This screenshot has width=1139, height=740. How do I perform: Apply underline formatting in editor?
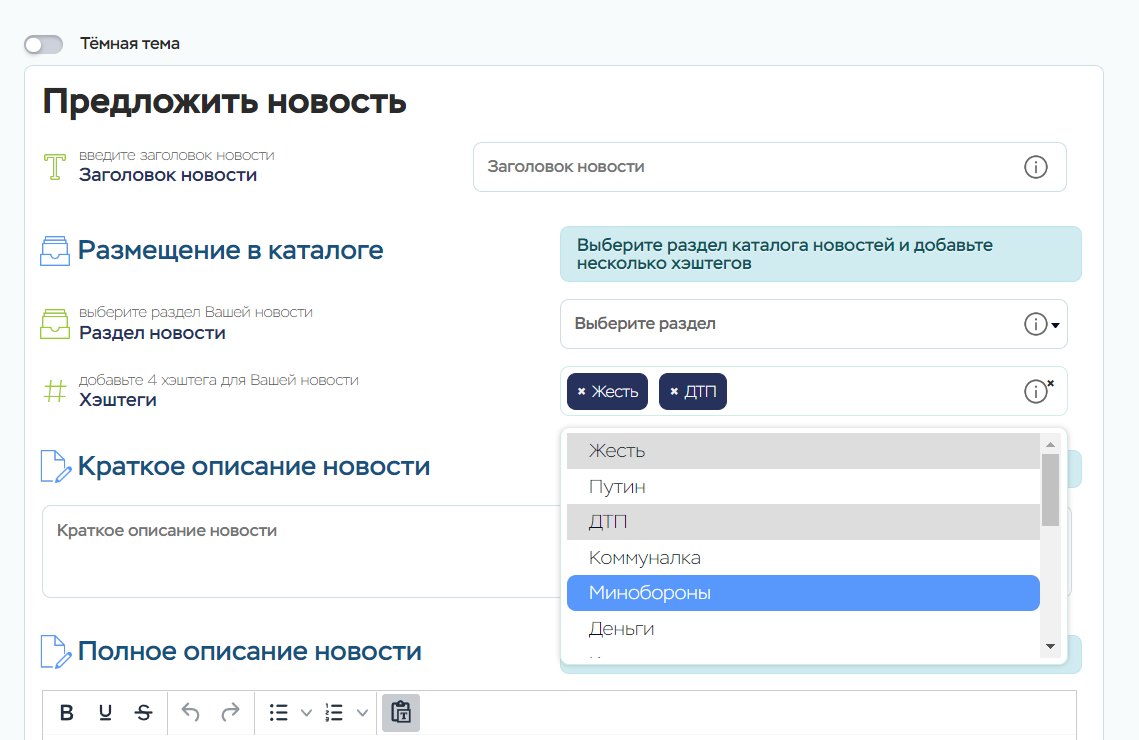point(105,713)
